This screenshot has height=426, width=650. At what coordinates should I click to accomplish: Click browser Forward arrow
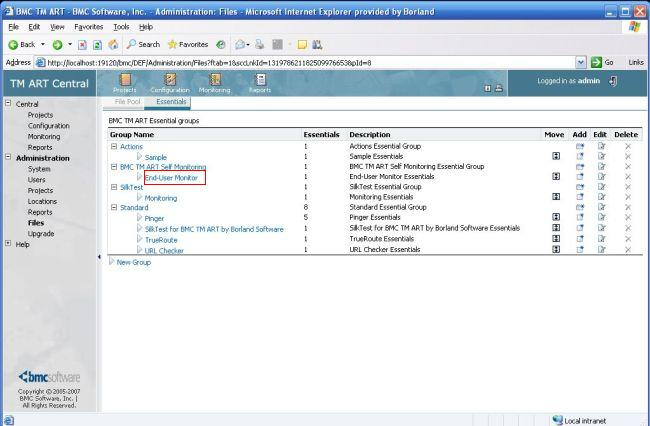[x=57, y=44]
